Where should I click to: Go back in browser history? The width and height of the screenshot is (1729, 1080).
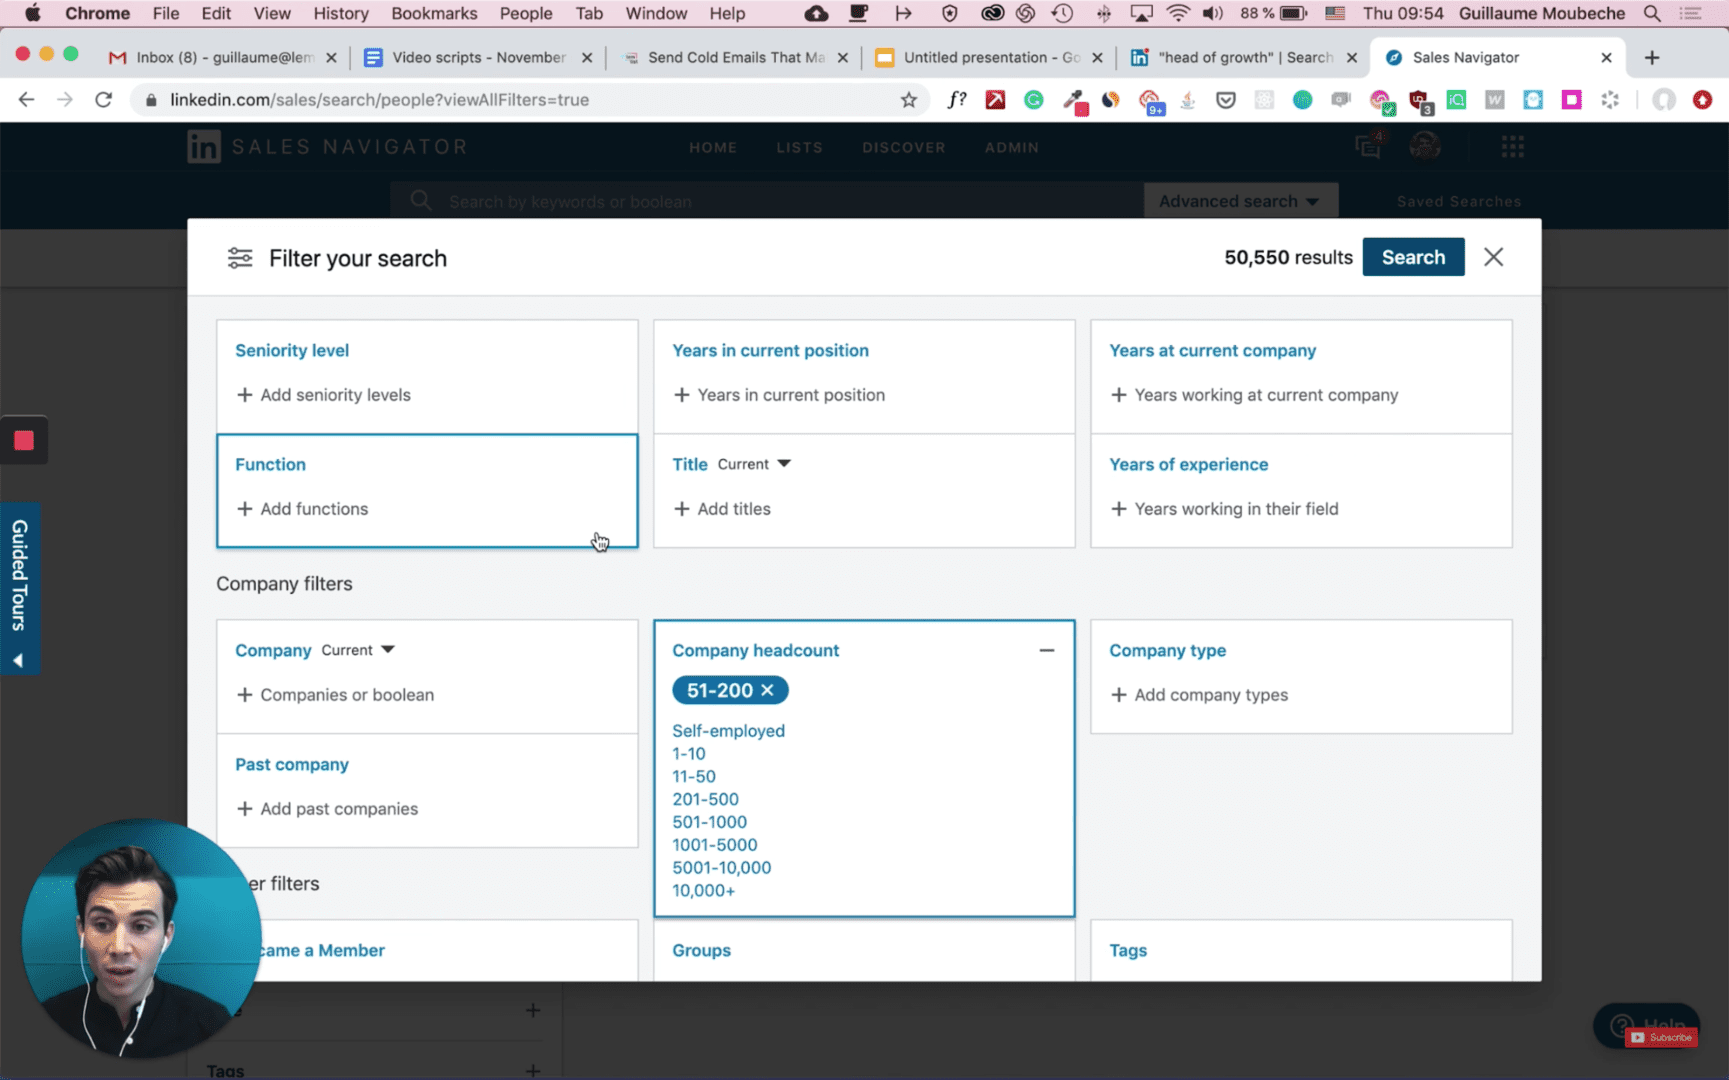coord(27,99)
